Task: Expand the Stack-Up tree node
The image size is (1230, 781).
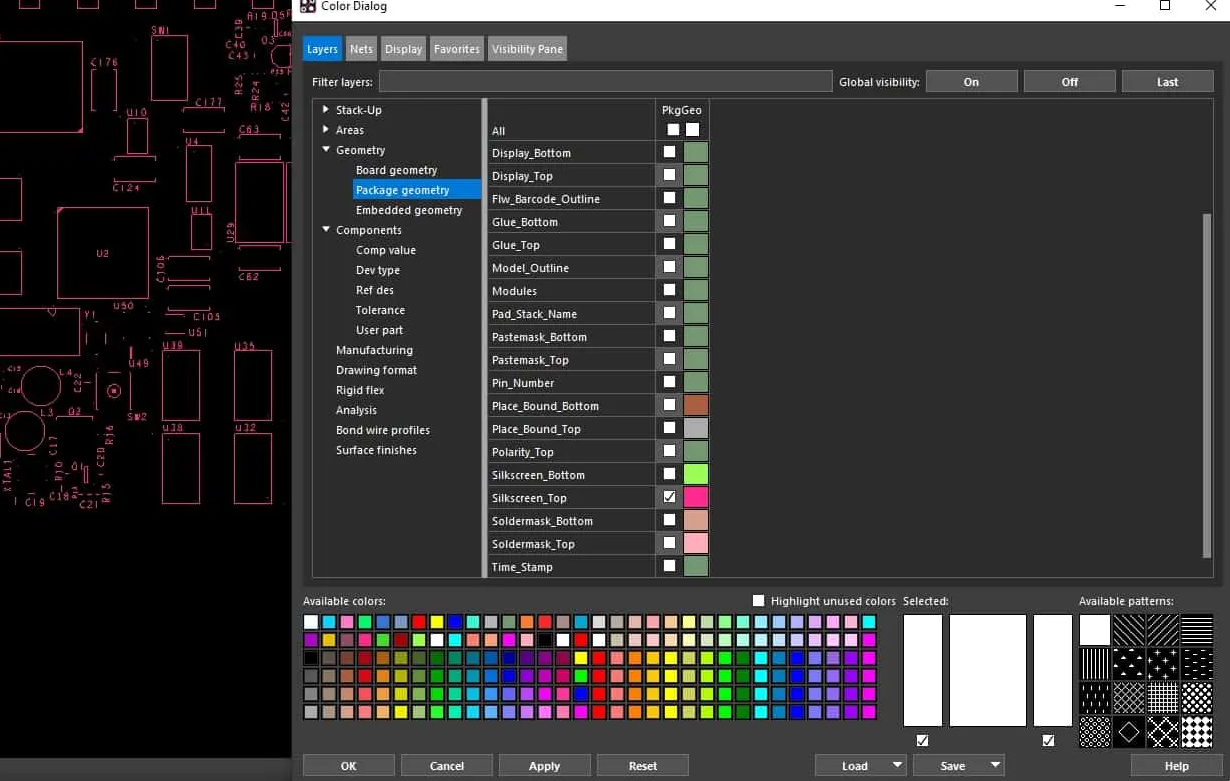Action: [x=326, y=110]
